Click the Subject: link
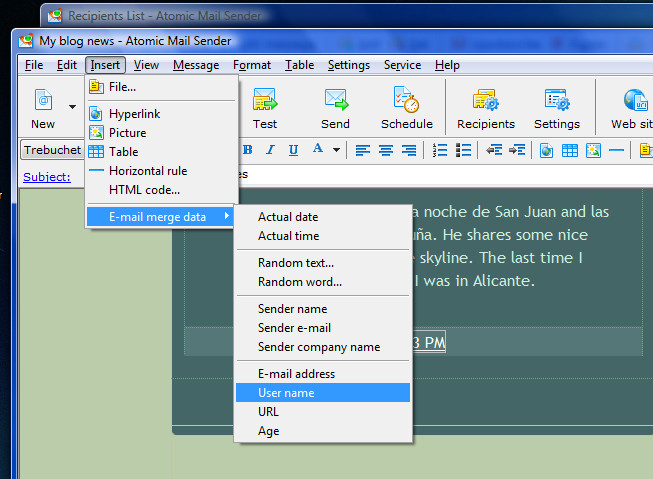This screenshot has width=653, height=479. point(47,177)
